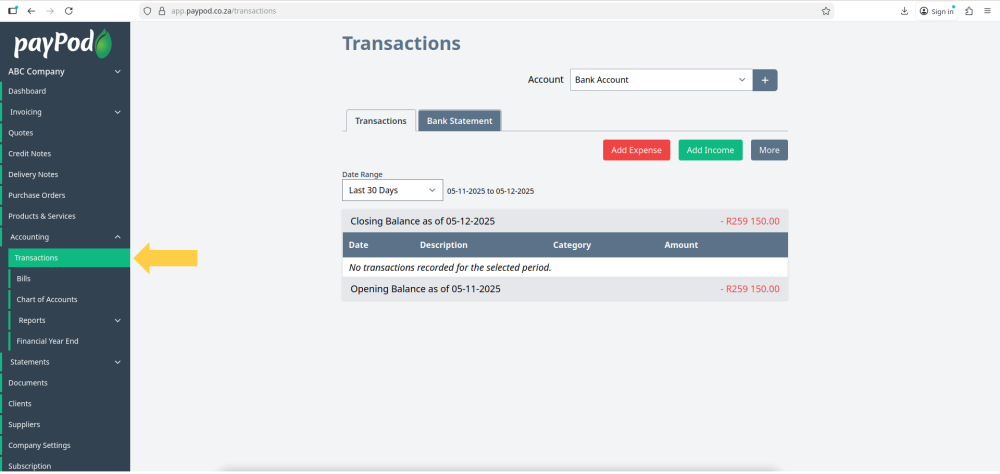Viewport: 1000px width, 474px height.
Task: Click the No transactions recorded message
Action: (450, 267)
